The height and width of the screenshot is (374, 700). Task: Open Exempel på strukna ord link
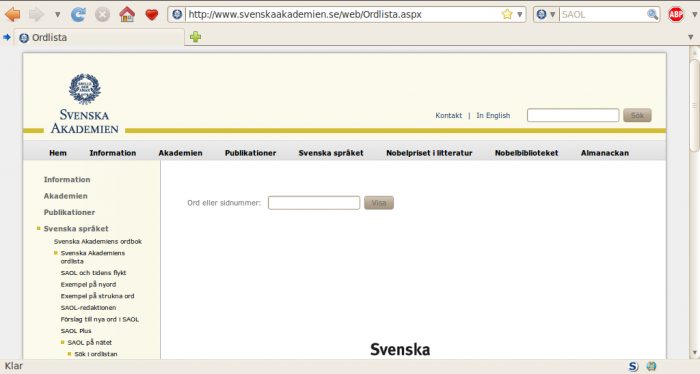(97, 296)
